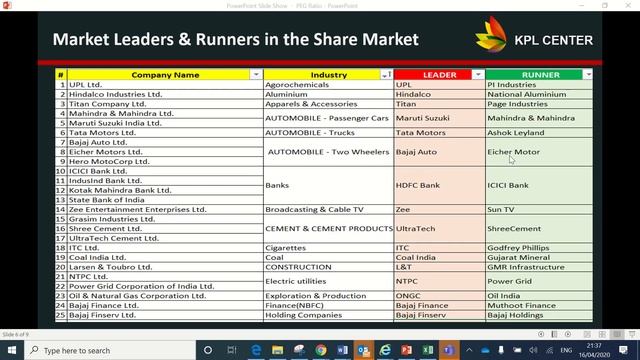This screenshot has width=640, height=360.
Task: Go to next slide in status bar
Action: pyautogui.click(x=568, y=334)
